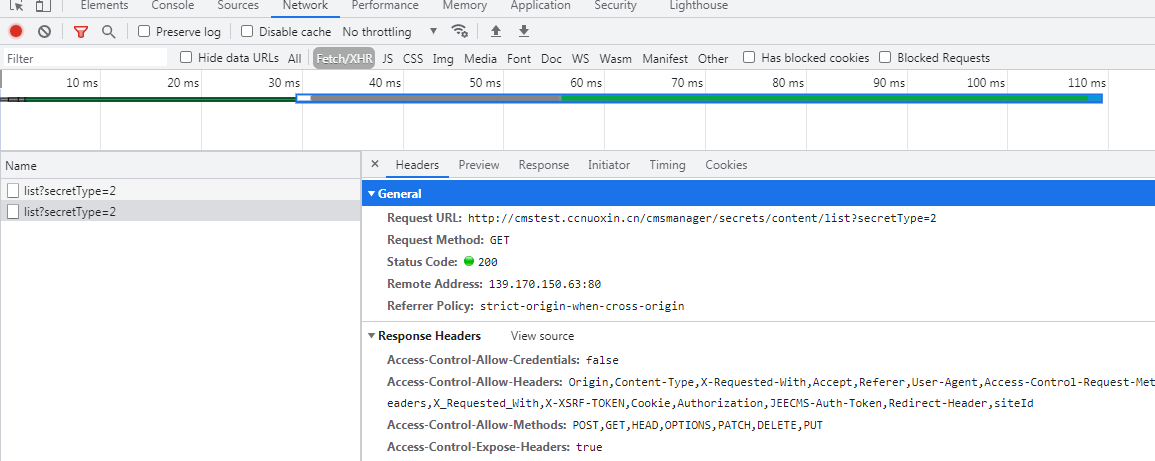This screenshot has width=1155, height=461.
Task: Click the inspect element picker icon
Action: (17, 6)
